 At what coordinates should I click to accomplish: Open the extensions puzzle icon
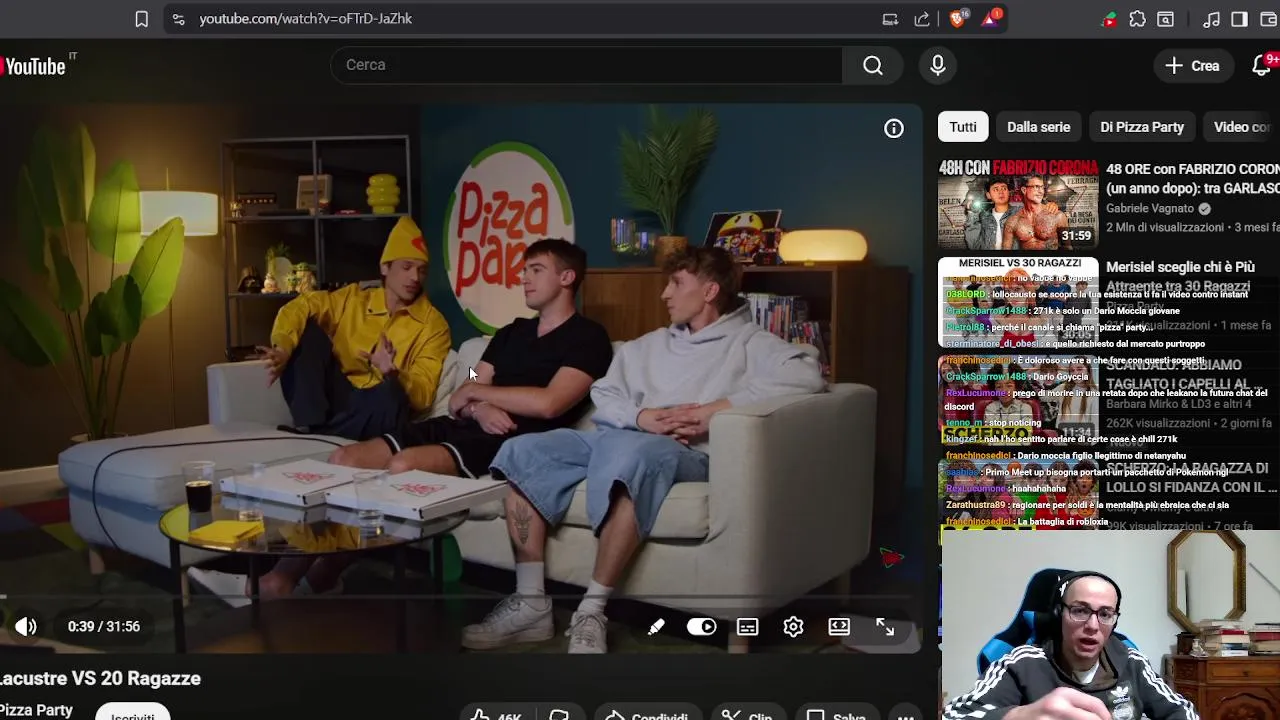coord(1137,19)
